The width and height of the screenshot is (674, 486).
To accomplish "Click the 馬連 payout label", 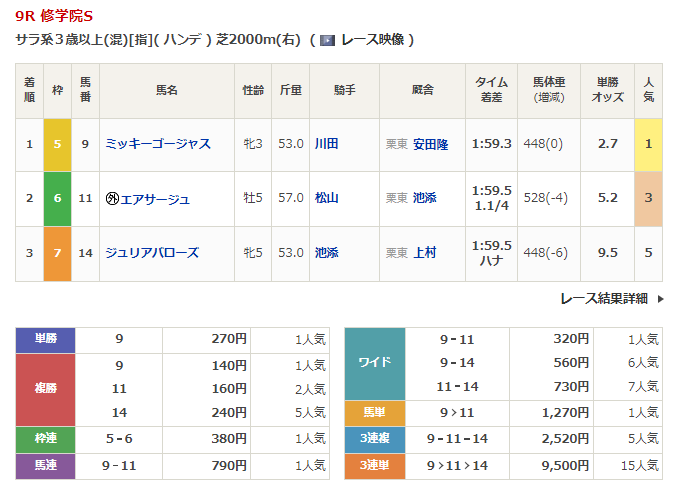I will (x=45, y=464).
